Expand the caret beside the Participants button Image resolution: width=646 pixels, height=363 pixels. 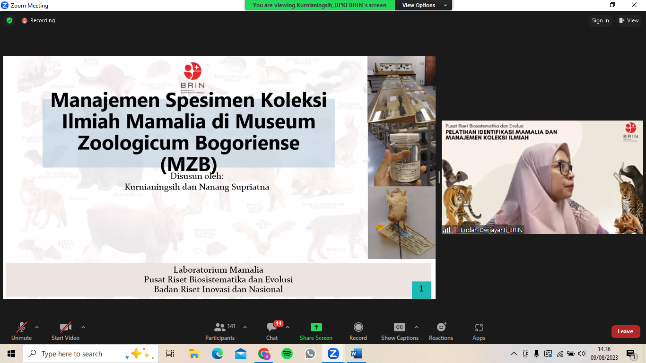click(x=245, y=327)
